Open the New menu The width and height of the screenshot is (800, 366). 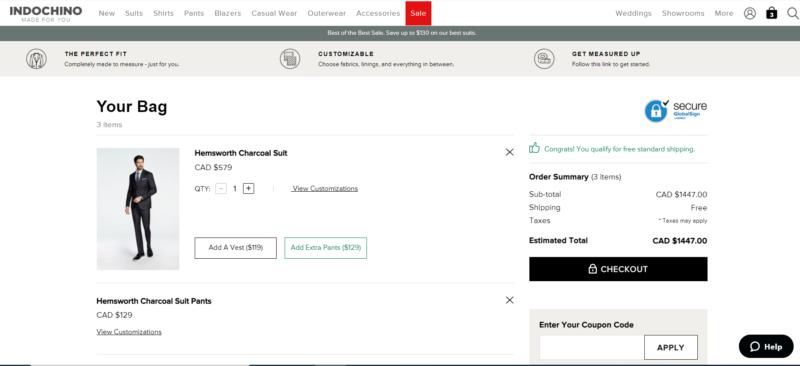(107, 13)
